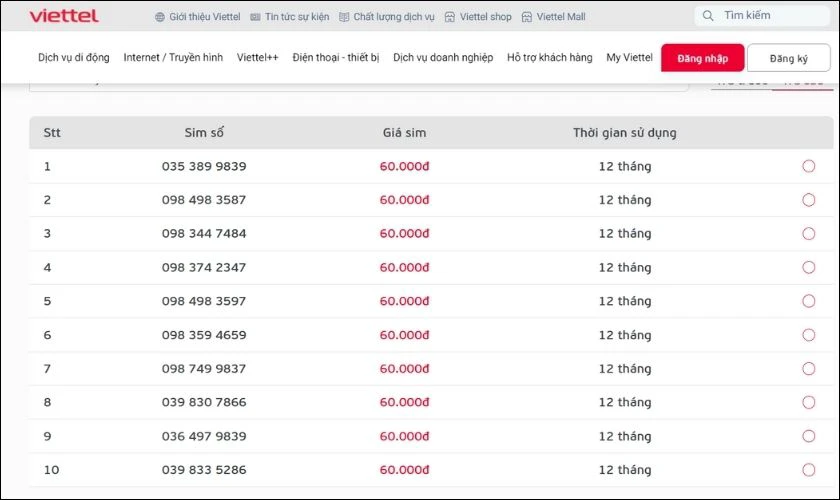Open the Giới thiệu Viettel link
Viewport: 840px width, 500px height.
pyautogui.click(x=205, y=17)
